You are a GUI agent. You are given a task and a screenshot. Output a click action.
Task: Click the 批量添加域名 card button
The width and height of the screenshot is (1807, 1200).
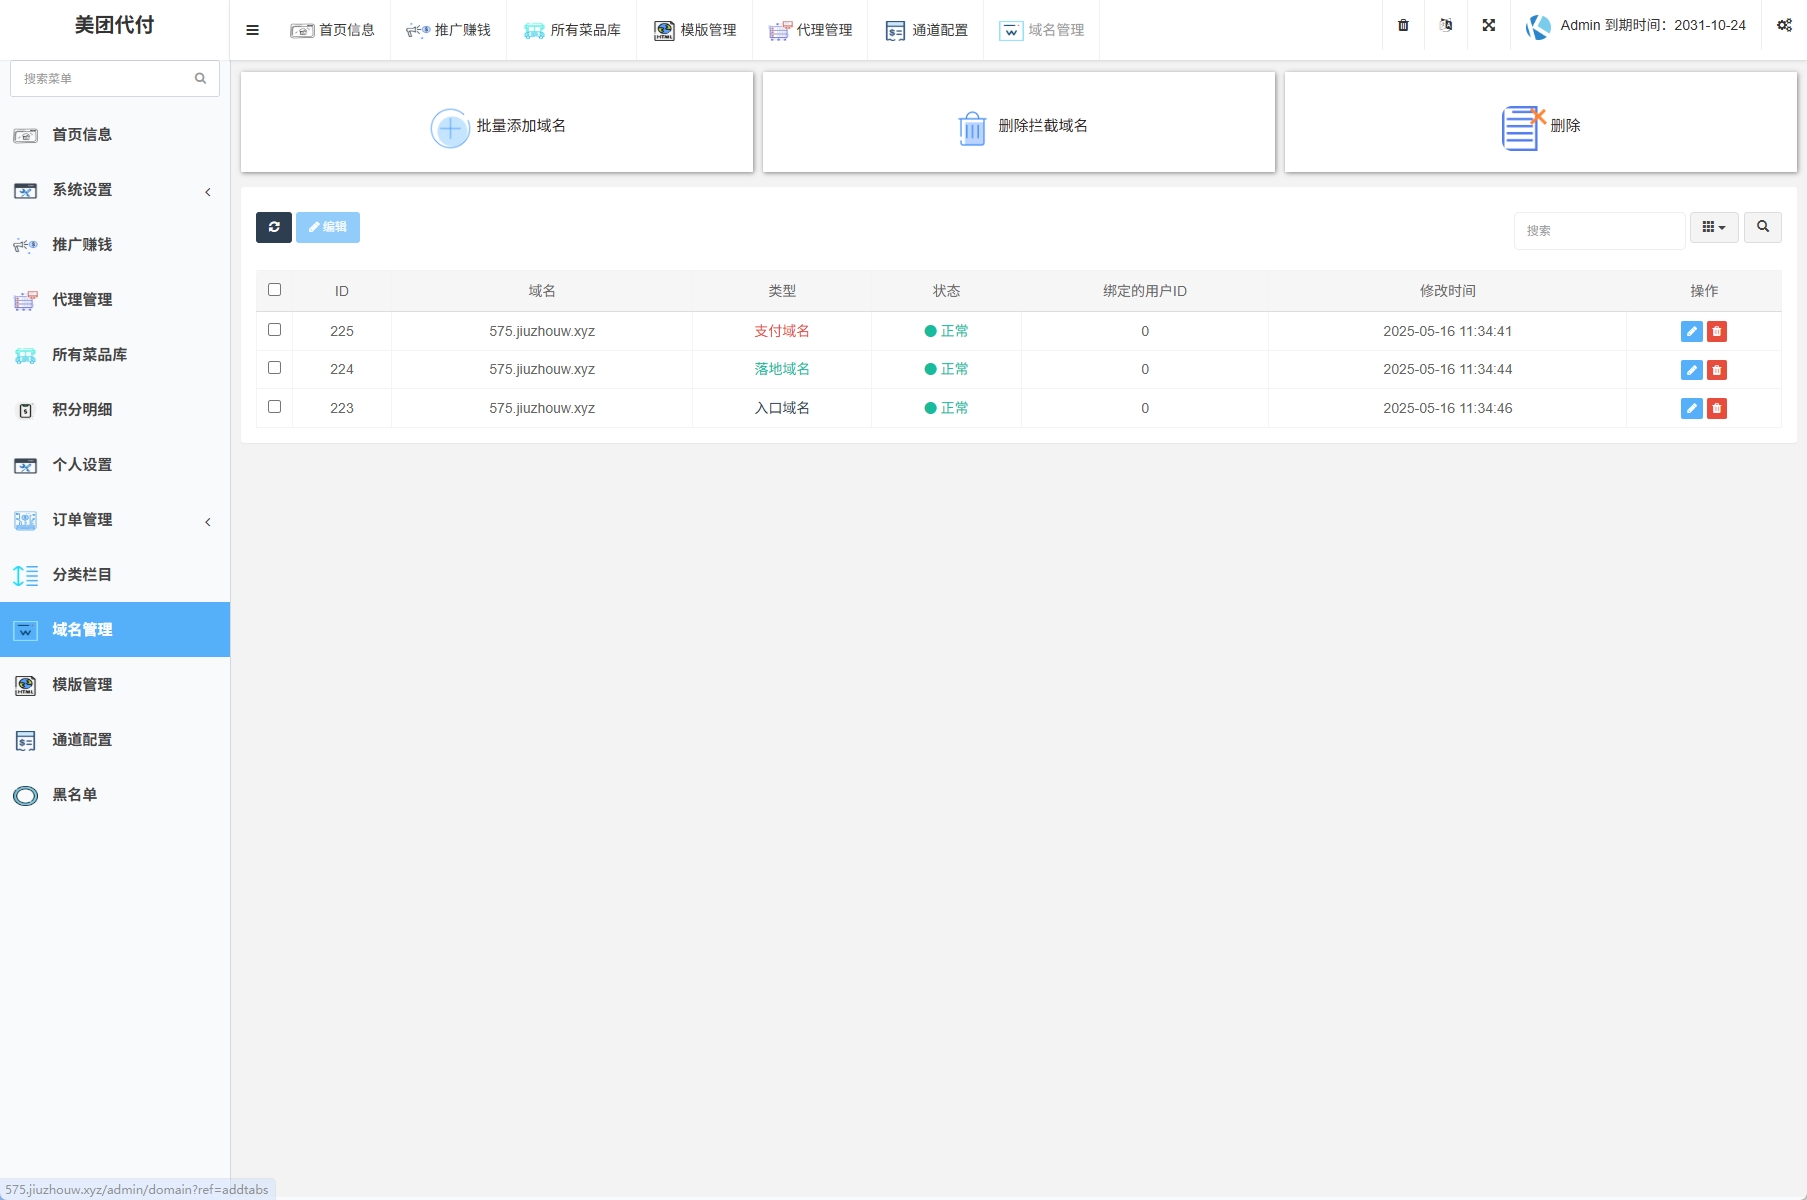[497, 123]
